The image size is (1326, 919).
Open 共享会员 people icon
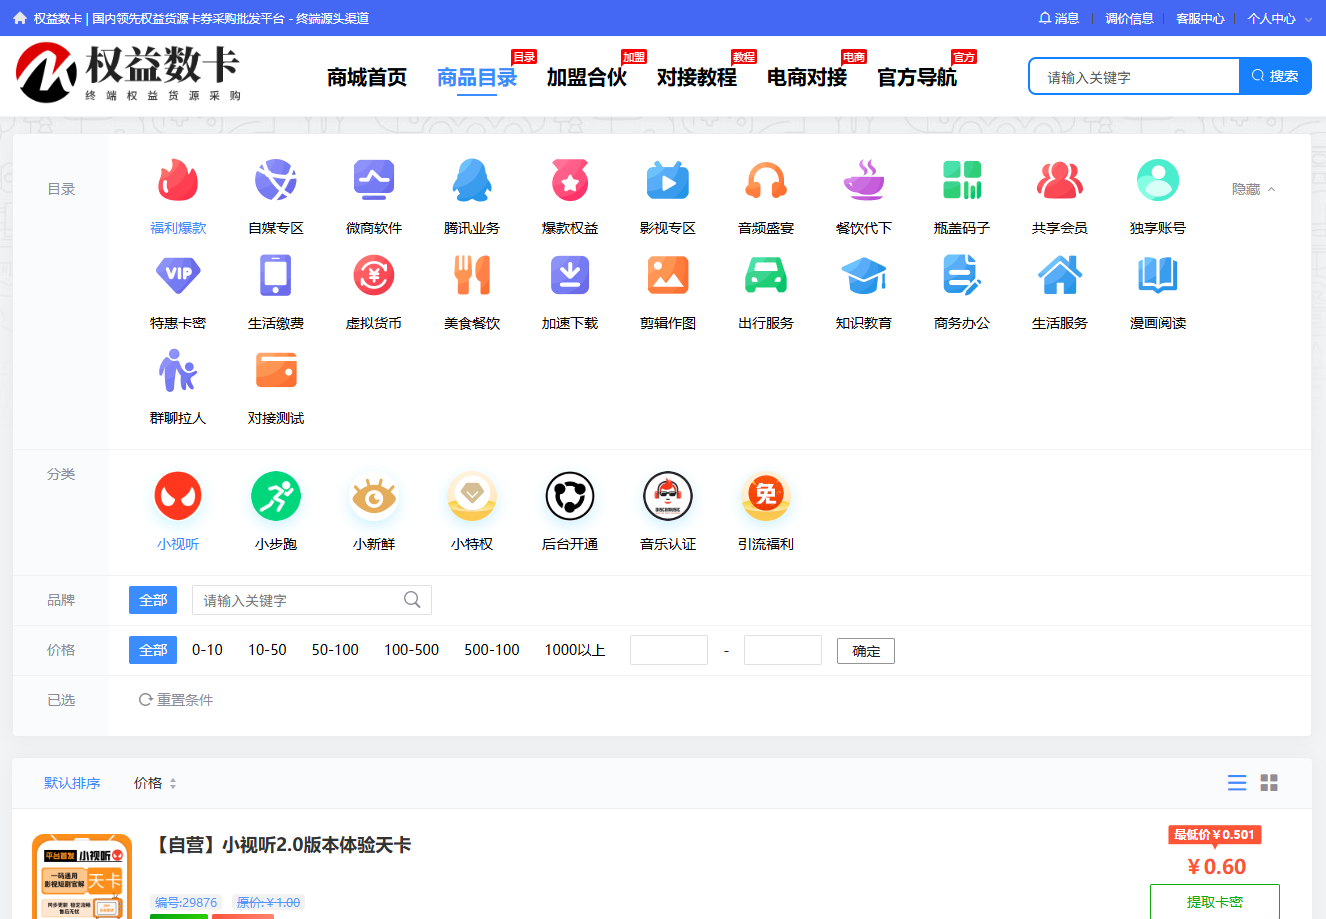(x=1060, y=181)
